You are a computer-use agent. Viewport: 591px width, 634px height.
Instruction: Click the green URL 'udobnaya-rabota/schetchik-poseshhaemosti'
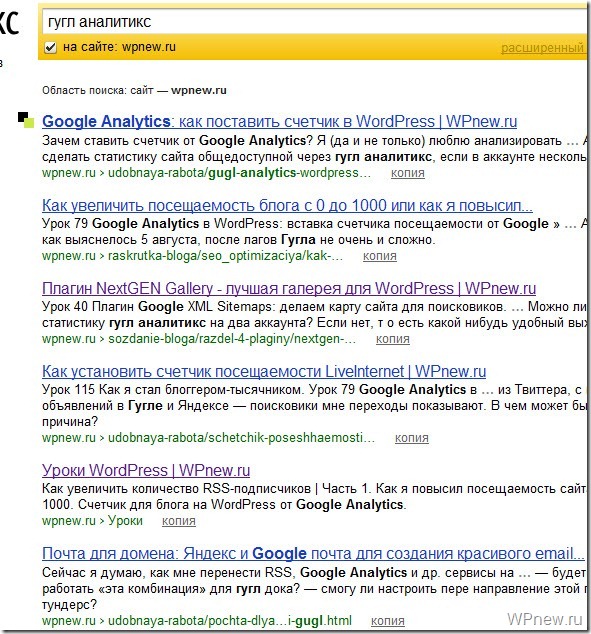241,438
